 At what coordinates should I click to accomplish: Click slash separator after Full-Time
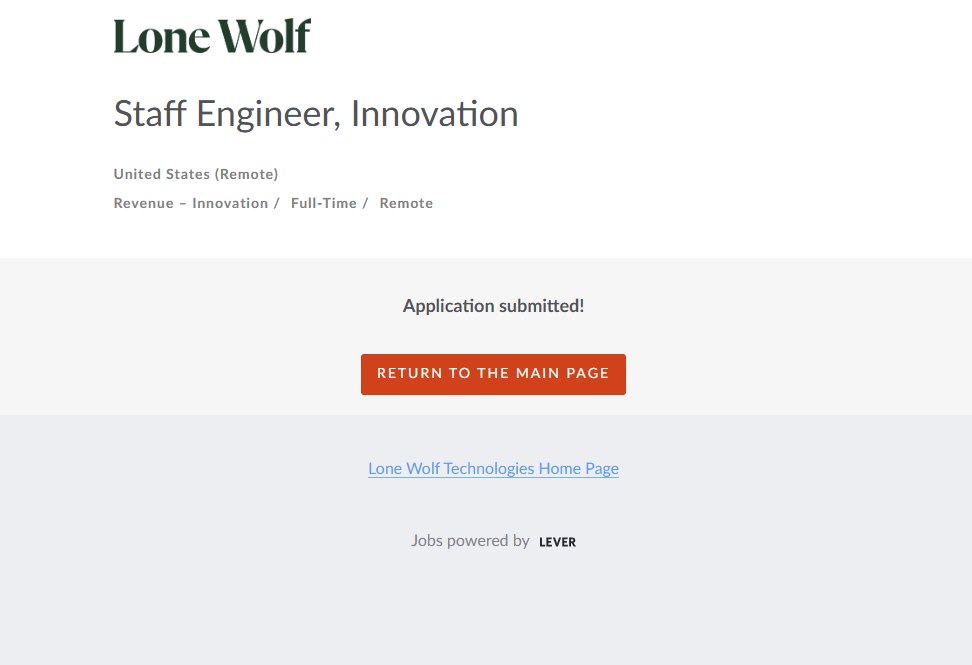365,203
